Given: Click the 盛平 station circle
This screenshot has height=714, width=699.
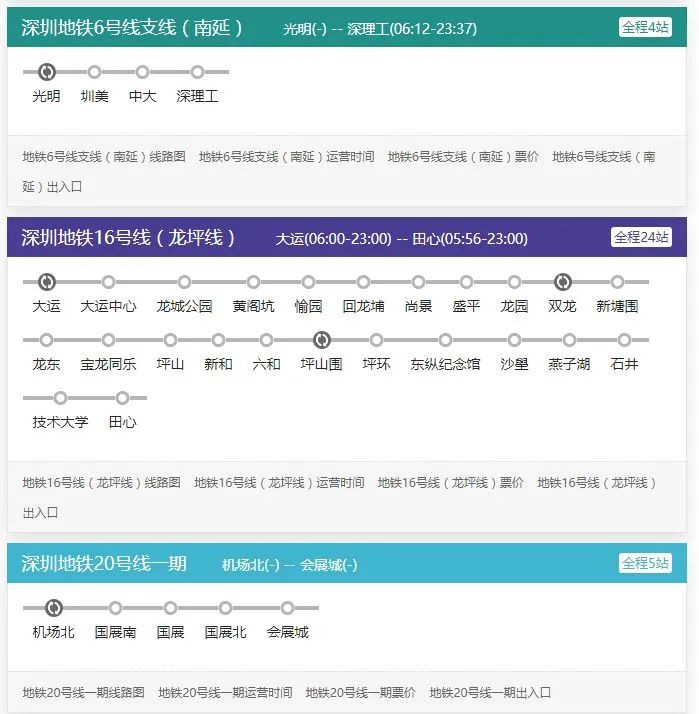Looking at the screenshot, I should 466,282.
